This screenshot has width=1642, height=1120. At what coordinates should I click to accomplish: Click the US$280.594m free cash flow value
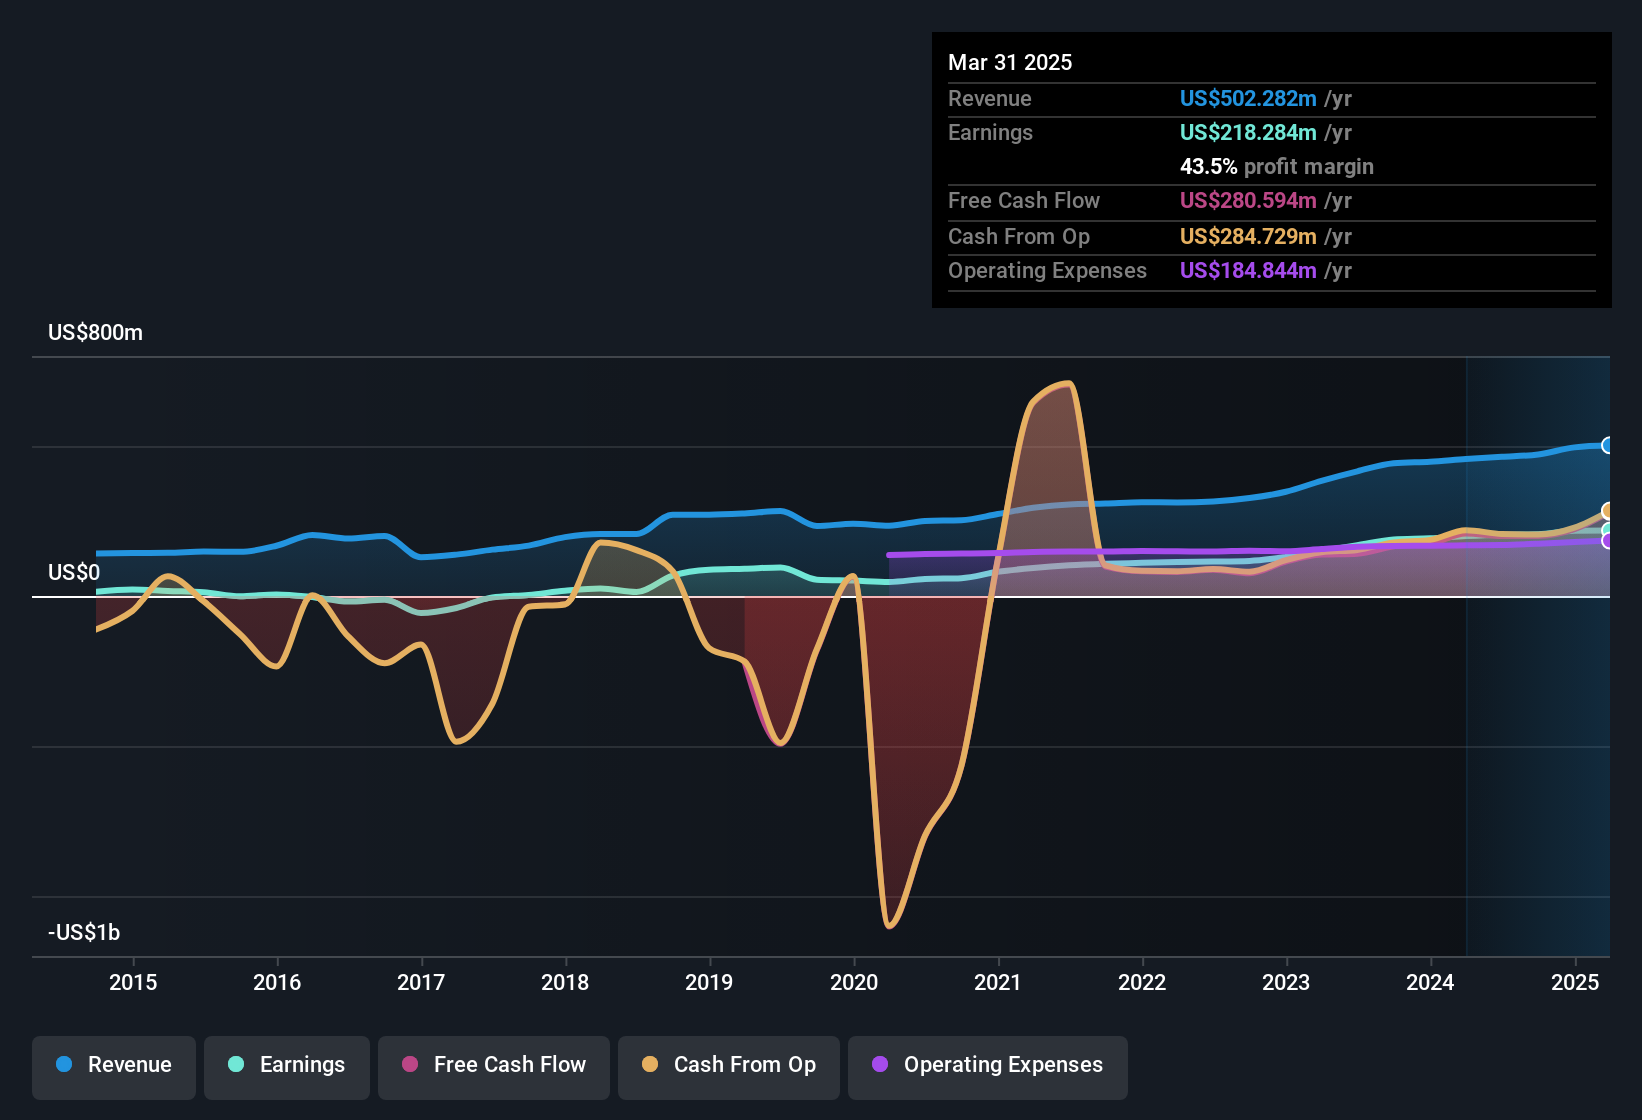click(1248, 201)
